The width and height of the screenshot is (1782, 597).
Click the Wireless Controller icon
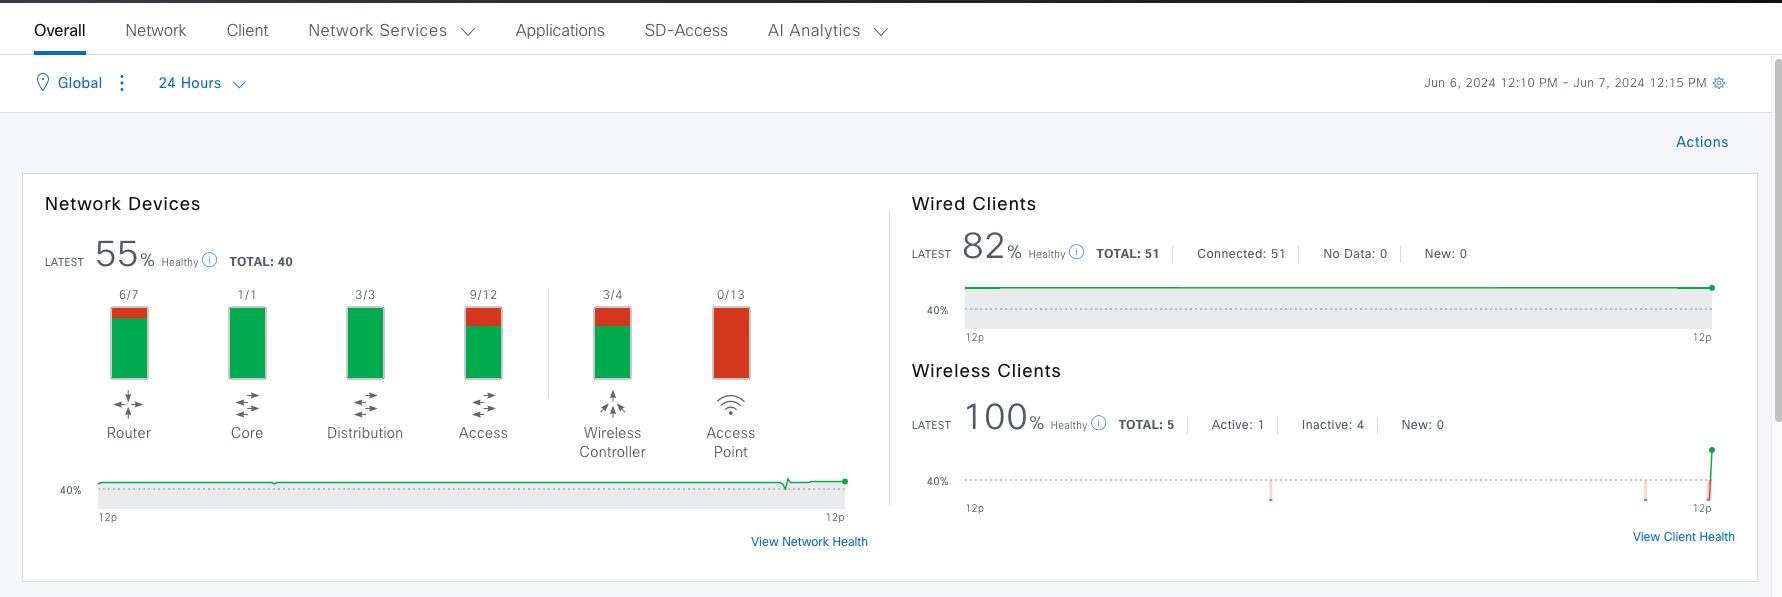pyautogui.click(x=612, y=404)
